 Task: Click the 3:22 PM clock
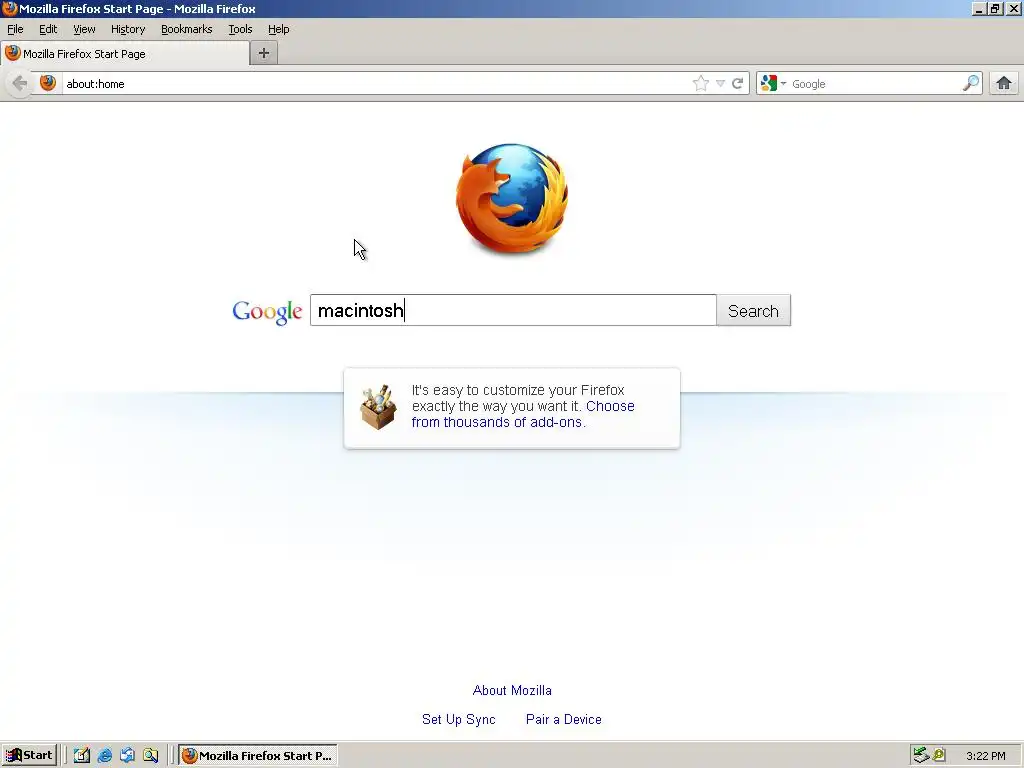(985, 756)
